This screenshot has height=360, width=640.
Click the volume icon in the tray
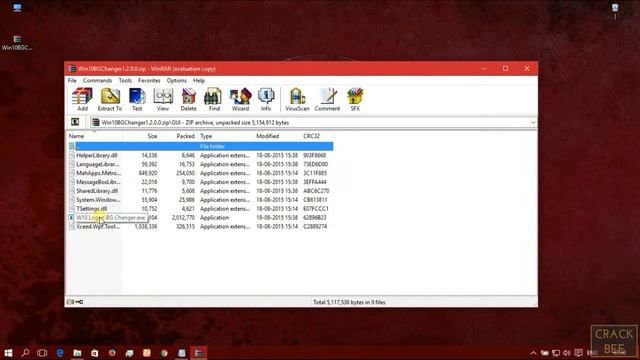click(567, 353)
